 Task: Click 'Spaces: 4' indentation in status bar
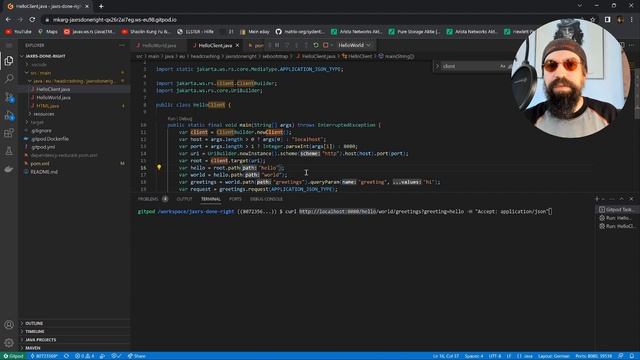pyautogui.click(x=474, y=356)
